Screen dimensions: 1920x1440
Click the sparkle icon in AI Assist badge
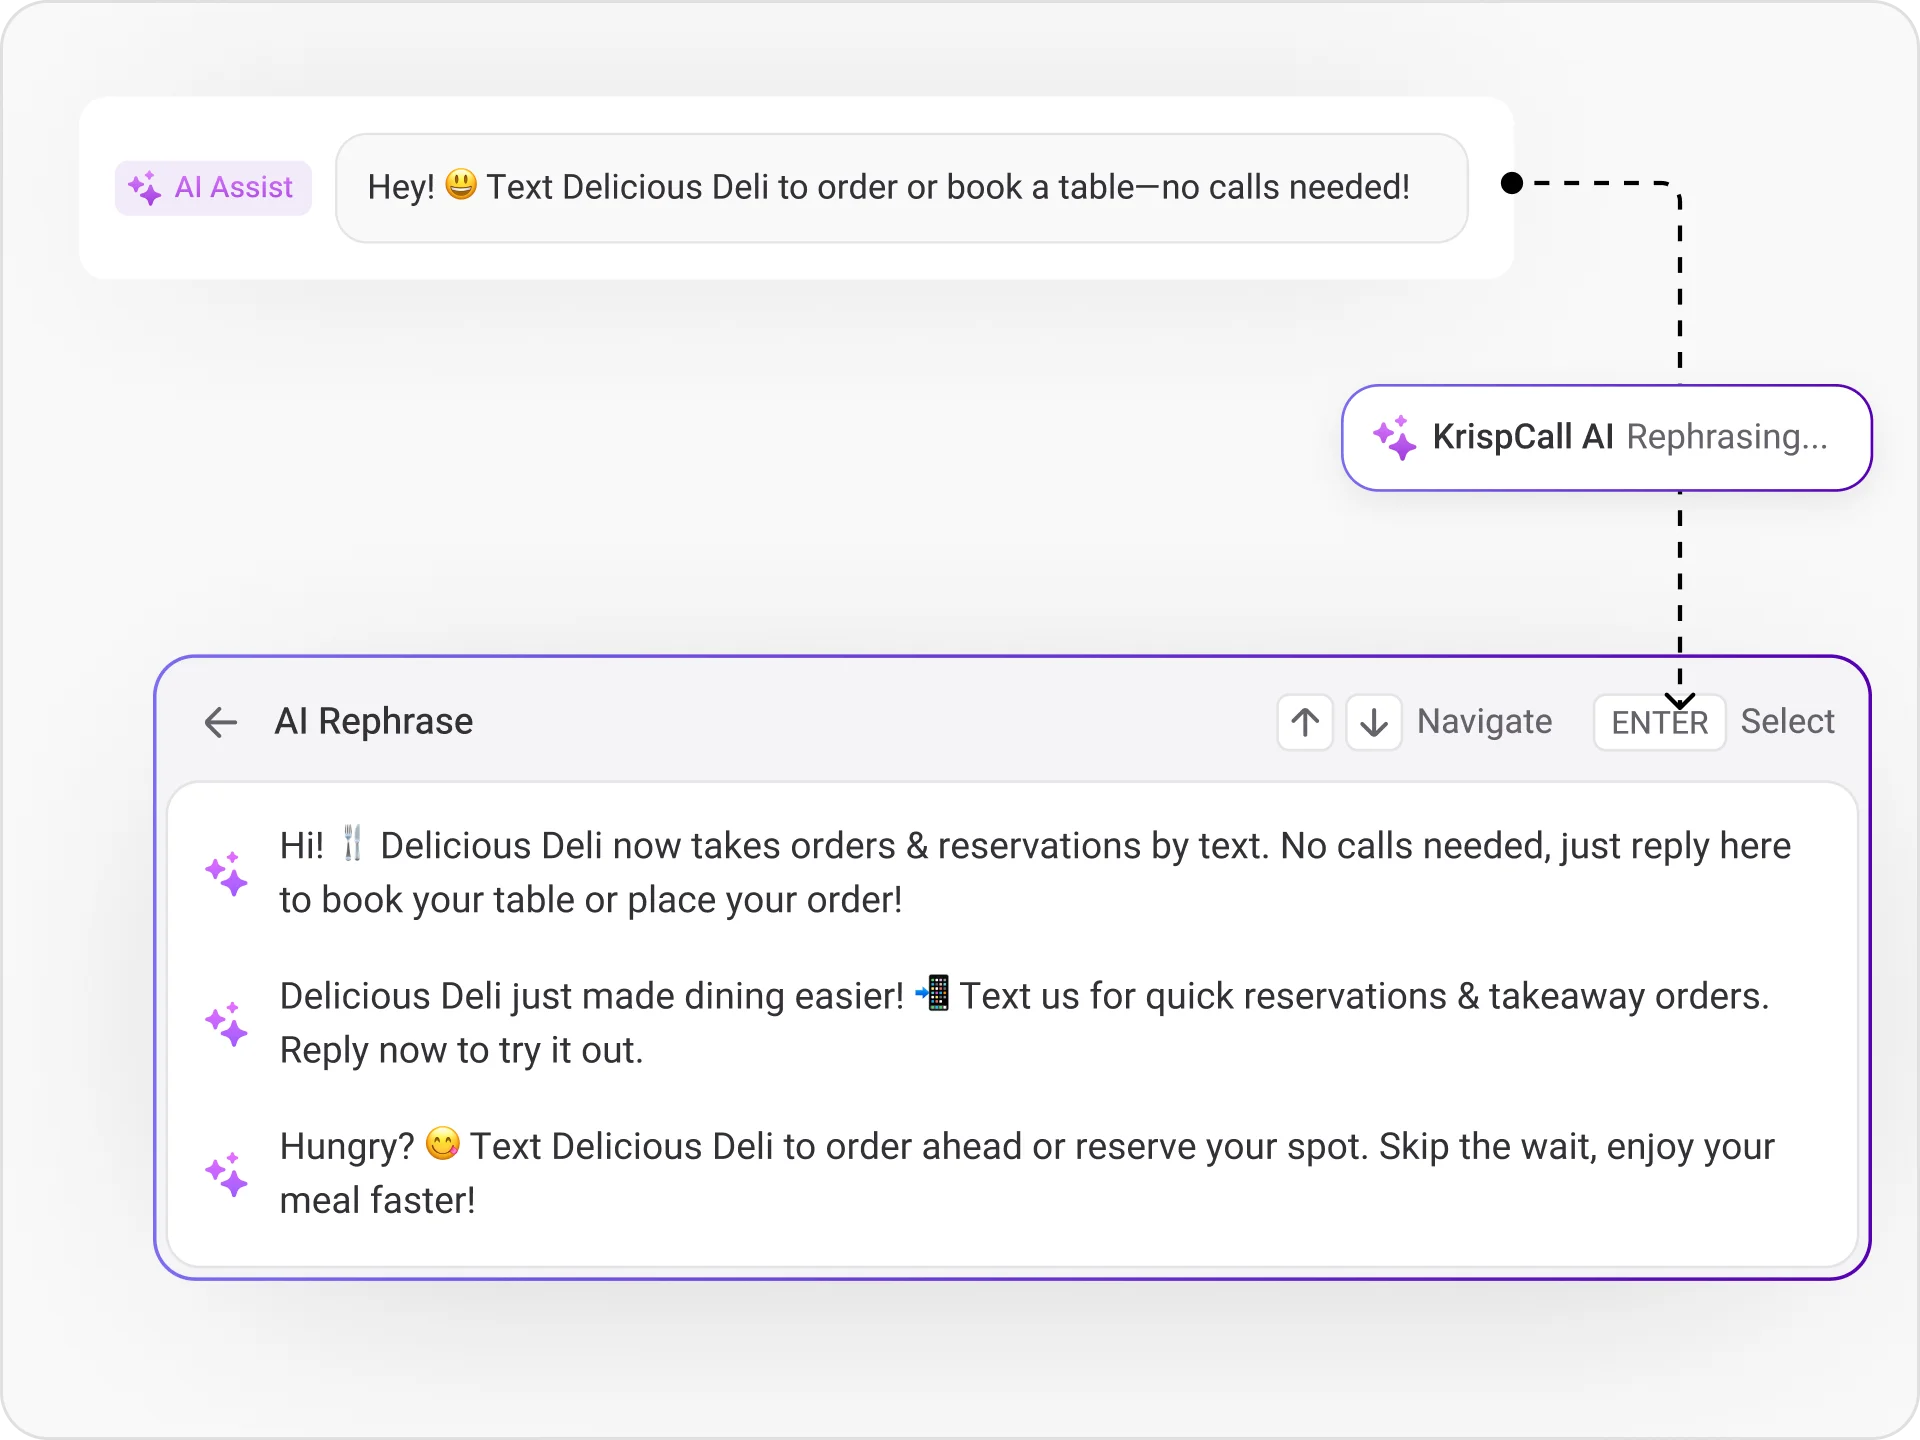click(x=145, y=188)
